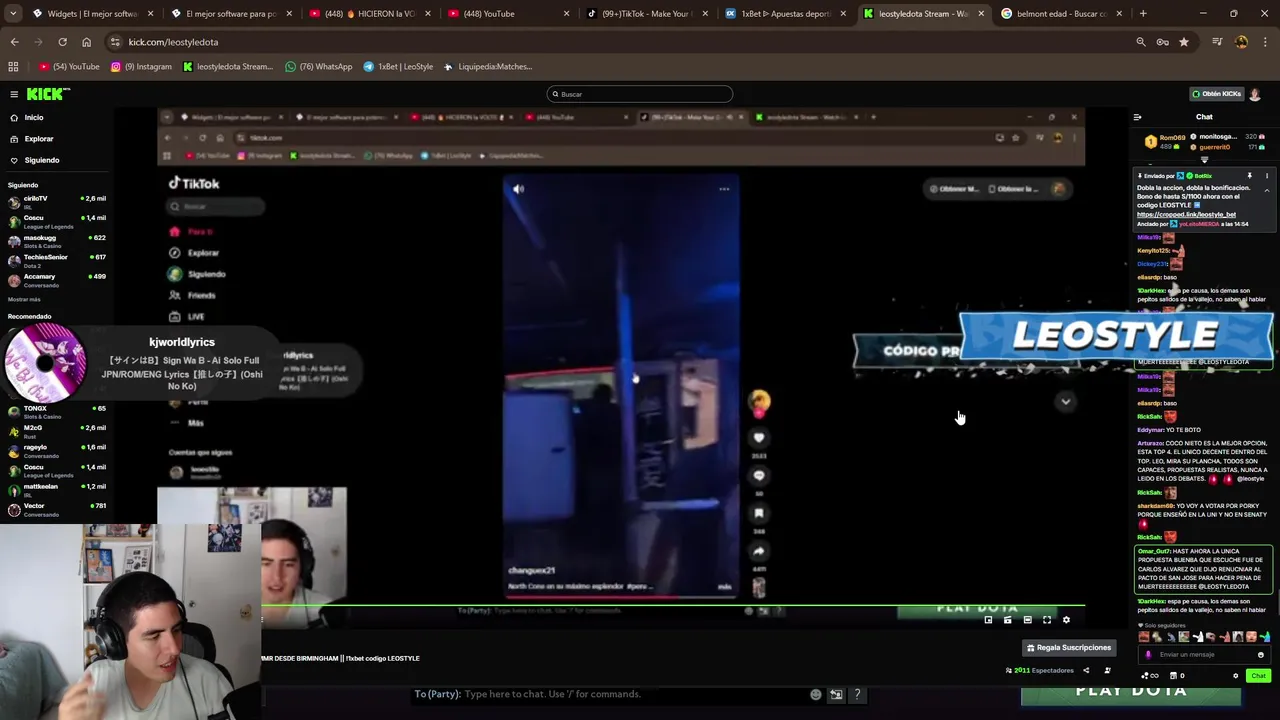
Task: Open the user profile avatar on Kick
Action: pos(1255,94)
